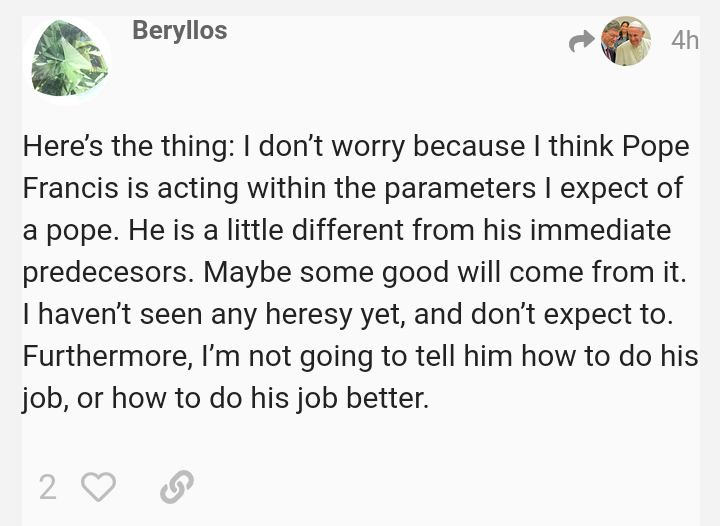Copy the post link via chain icon

[177, 487]
